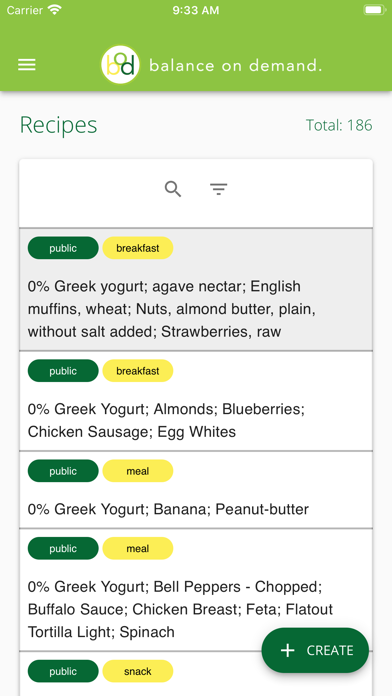Open the Banana Peanut-butter recipe
Screen dimensions: 392x696
point(196,490)
